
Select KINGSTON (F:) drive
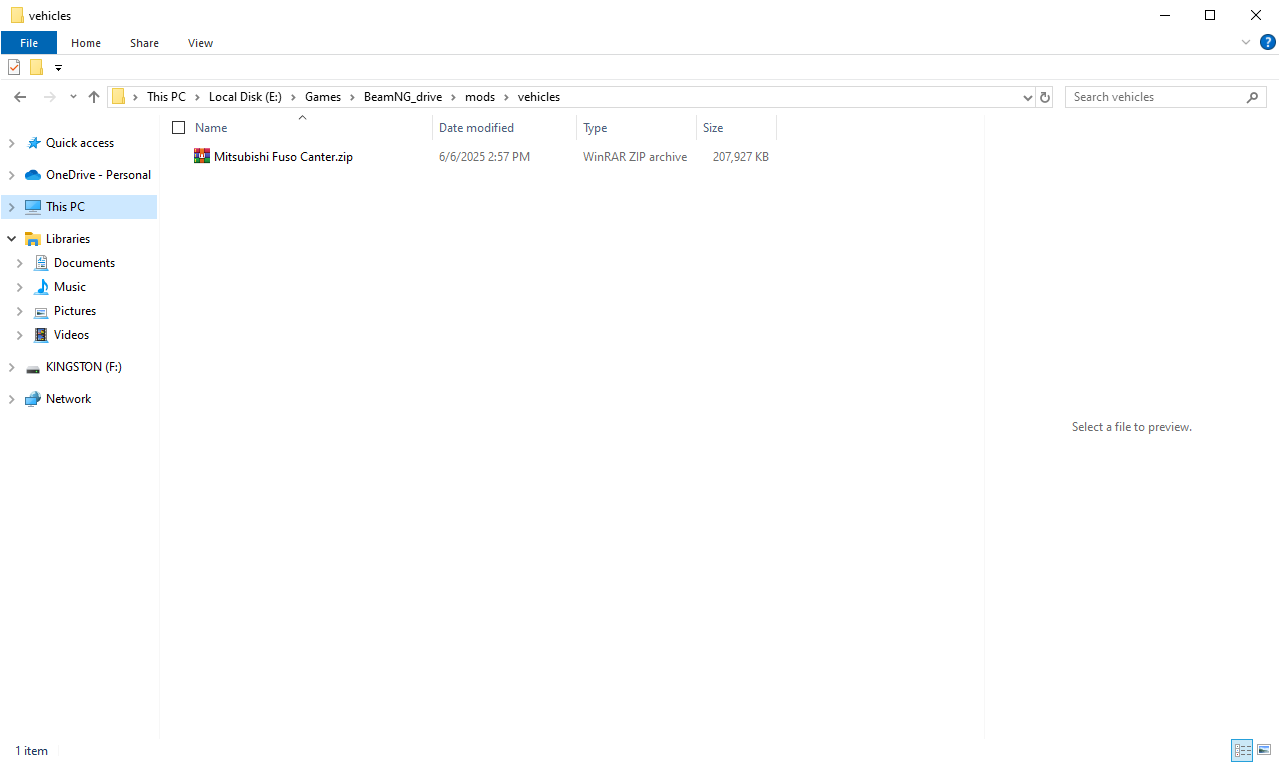tap(84, 367)
